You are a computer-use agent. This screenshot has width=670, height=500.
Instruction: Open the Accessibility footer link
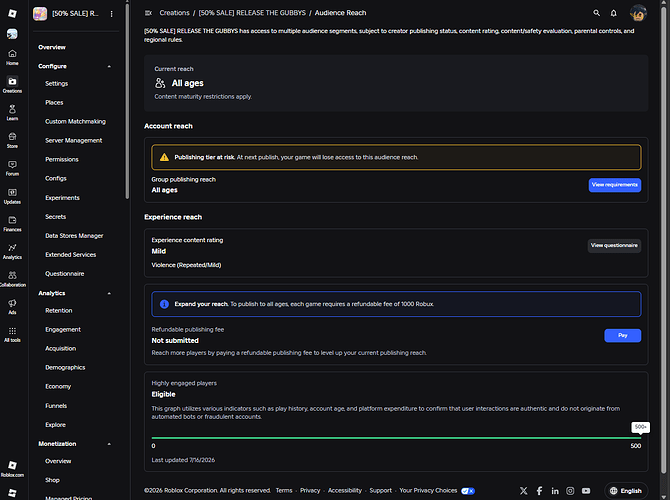[x=344, y=491]
